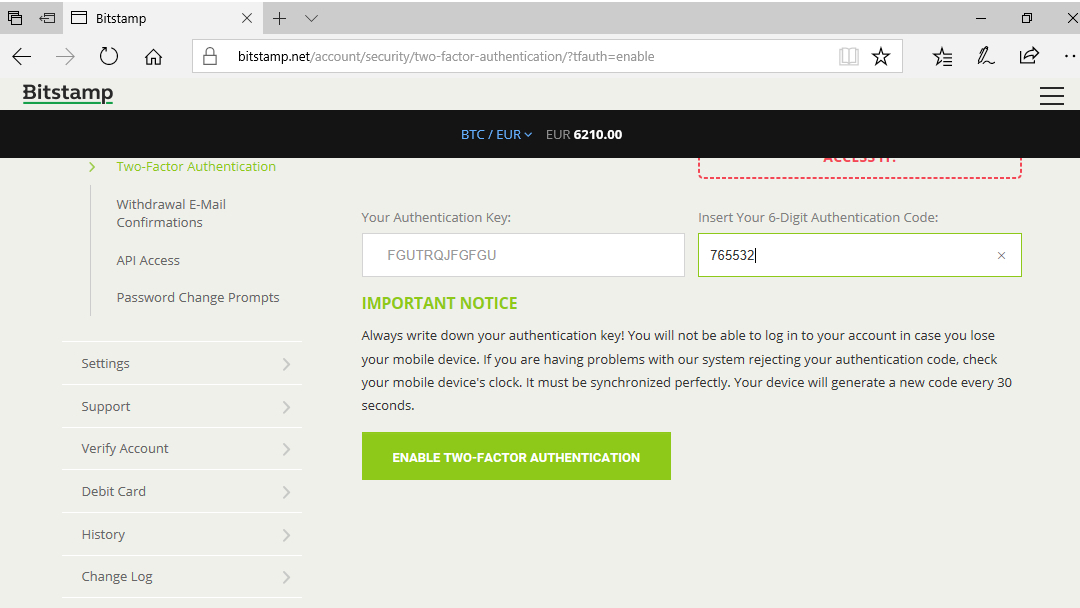Viewport: 1080px width, 608px height.
Task: Minimize the browser window
Action: [981, 19]
